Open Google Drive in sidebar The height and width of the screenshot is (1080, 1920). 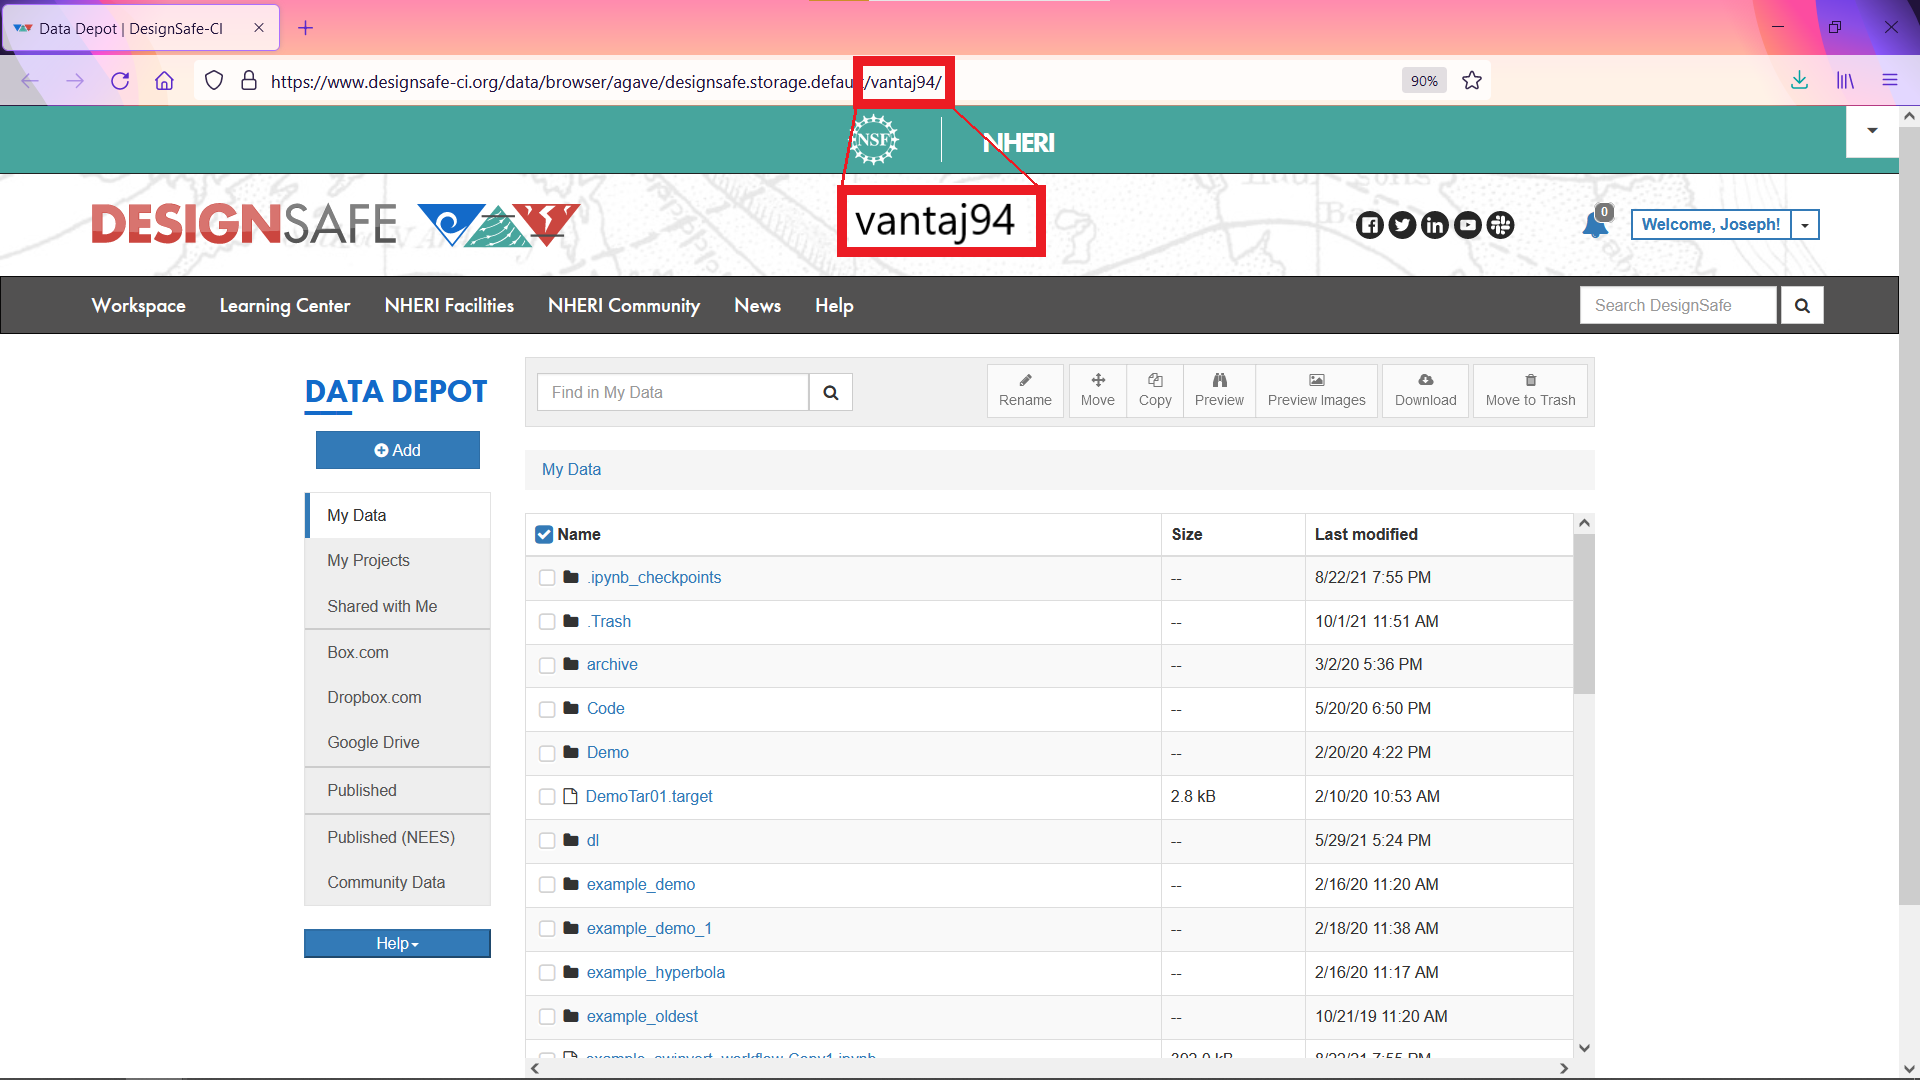tap(398, 742)
